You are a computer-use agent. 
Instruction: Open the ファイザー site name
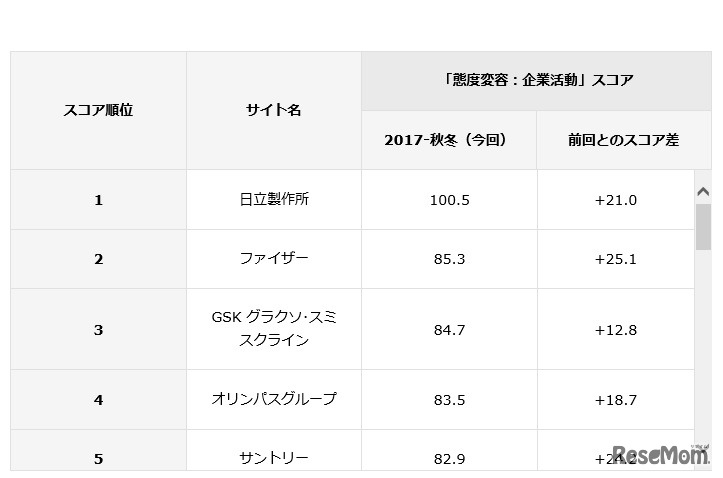273,258
